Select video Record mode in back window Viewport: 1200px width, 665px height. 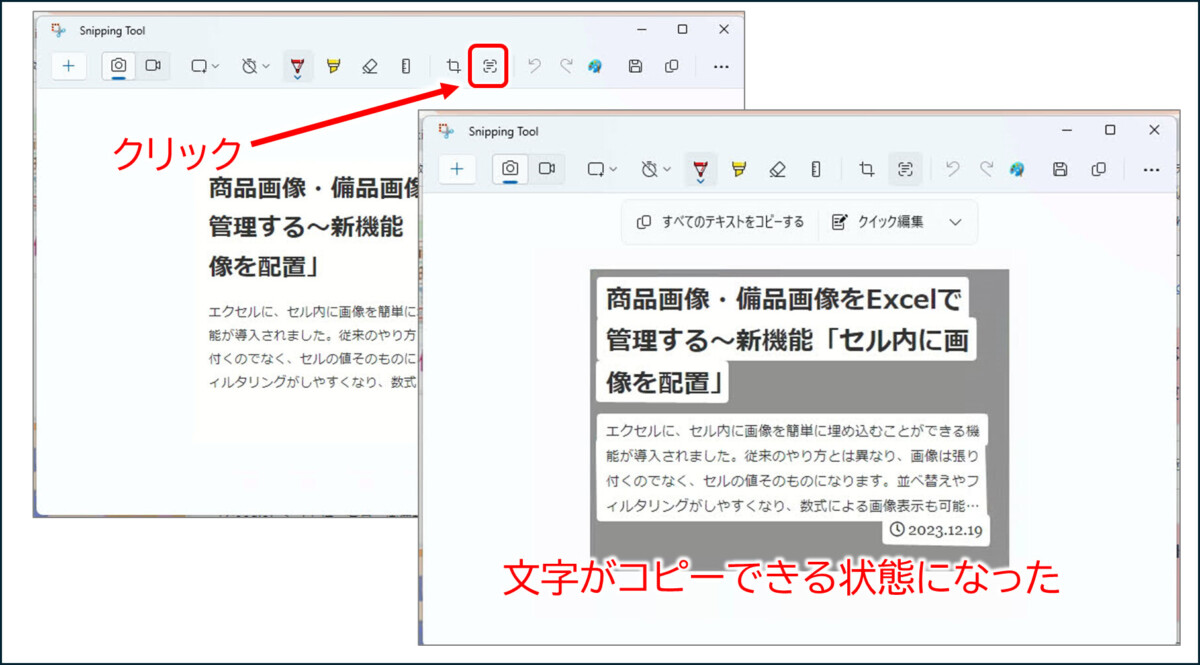tap(153, 66)
